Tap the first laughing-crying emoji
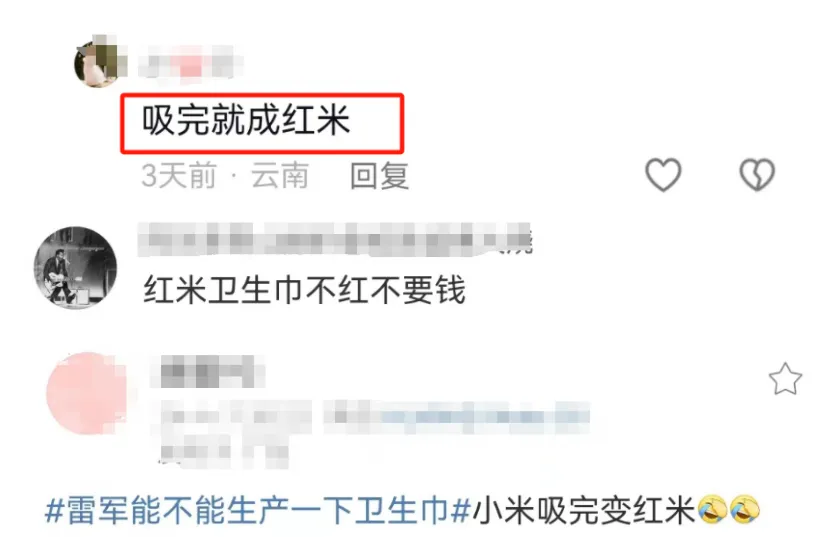 (x=712, y=509)
